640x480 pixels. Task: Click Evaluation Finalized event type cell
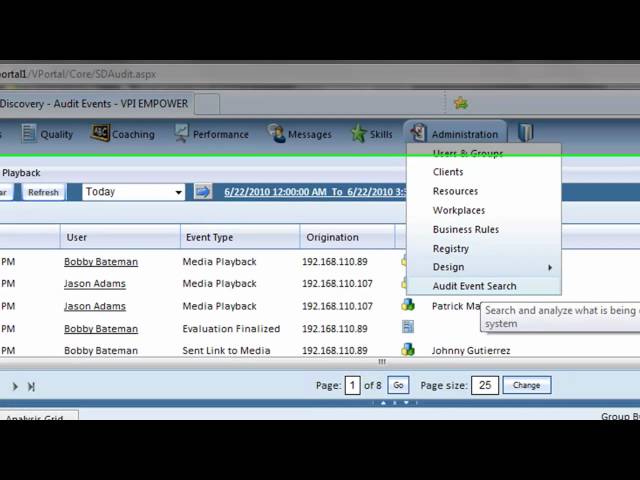tap(231, 329)
